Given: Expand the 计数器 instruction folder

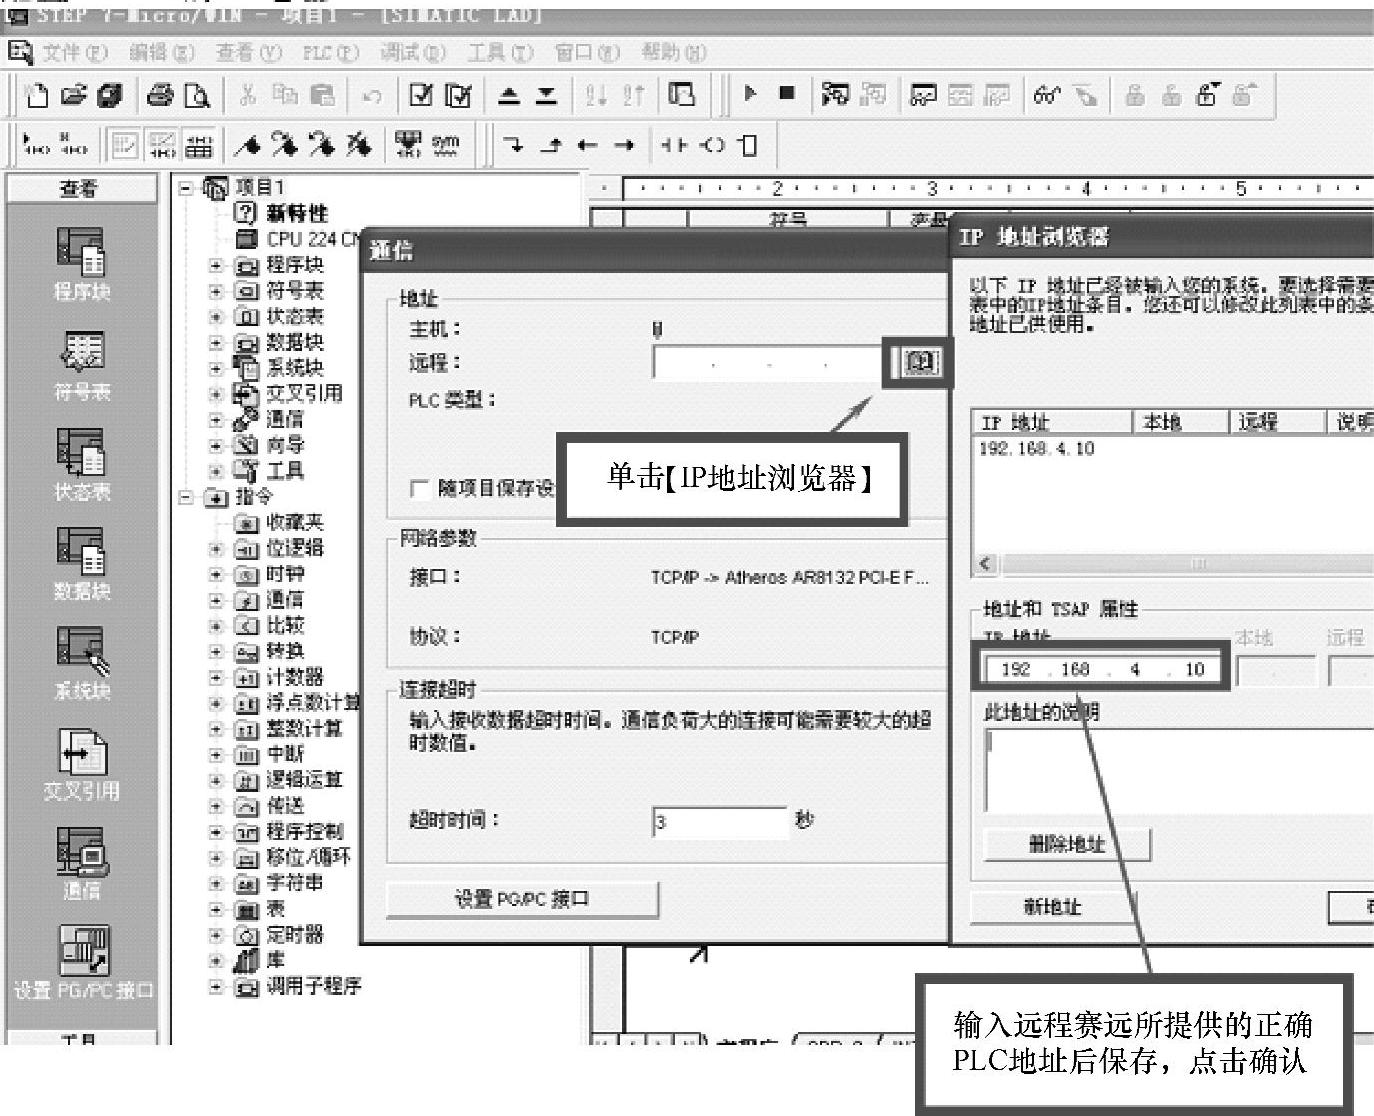Looking at the screenshot, I should tap(216, 678).
